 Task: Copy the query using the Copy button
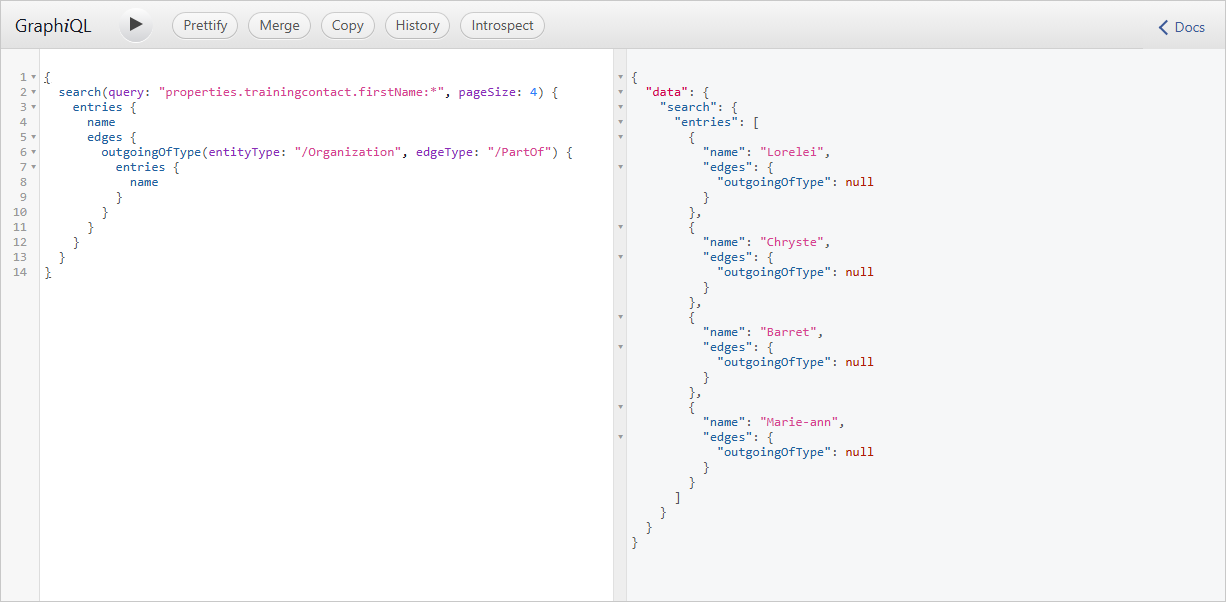pos(348,26)
